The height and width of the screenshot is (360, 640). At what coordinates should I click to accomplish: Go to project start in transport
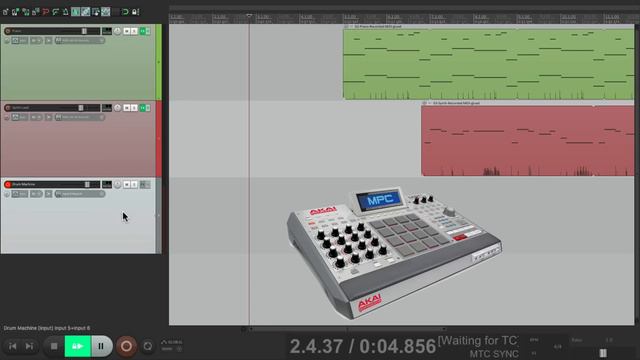13,346
